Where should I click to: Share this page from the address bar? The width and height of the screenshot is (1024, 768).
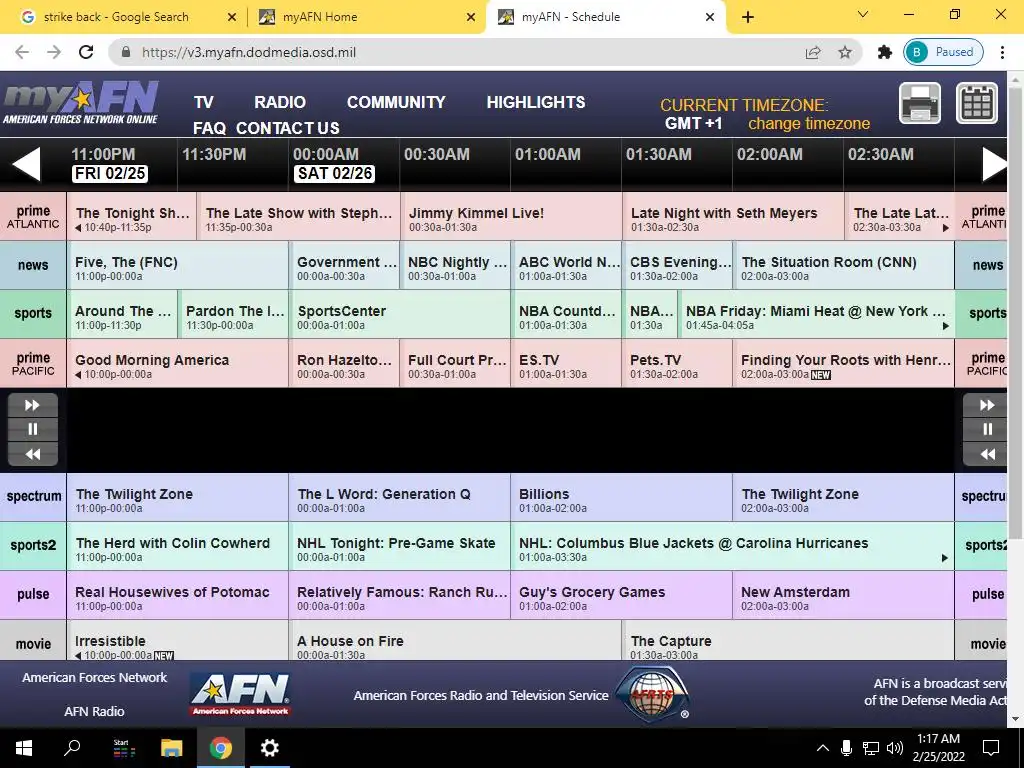tap(813, 52)
